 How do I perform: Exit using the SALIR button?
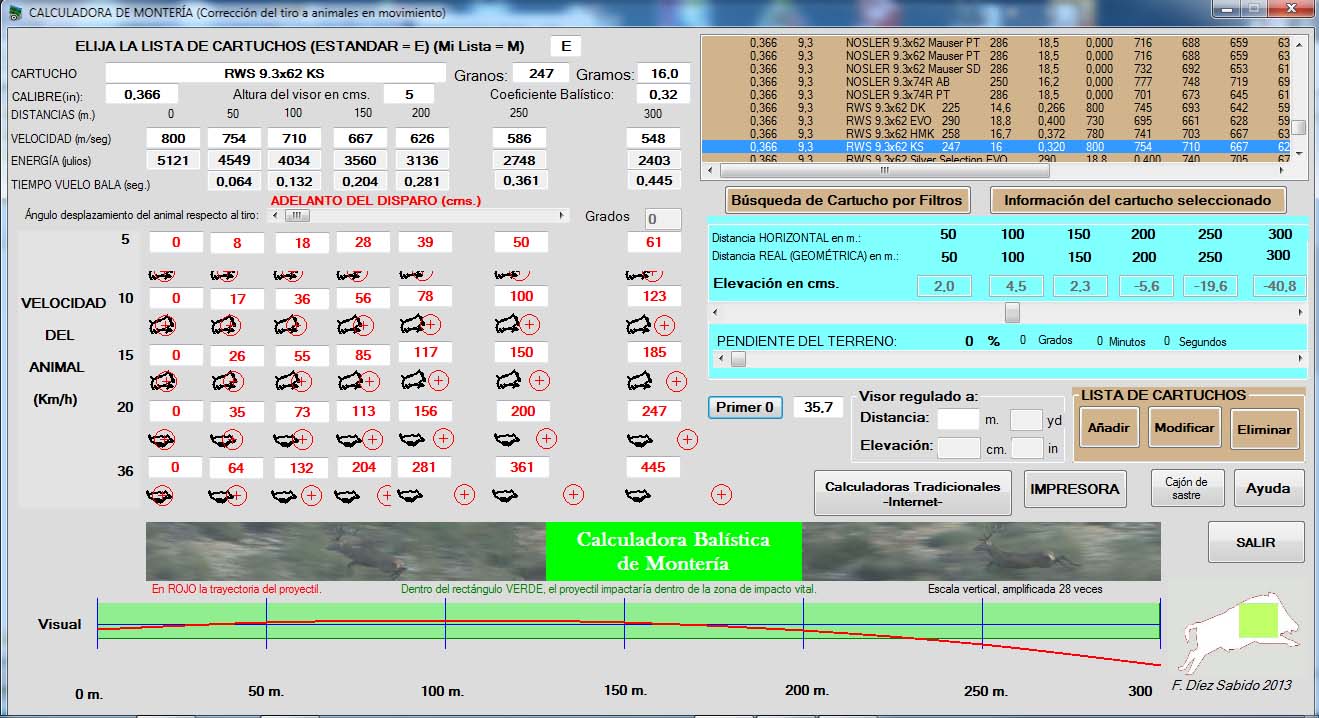tap(1255, 542)
